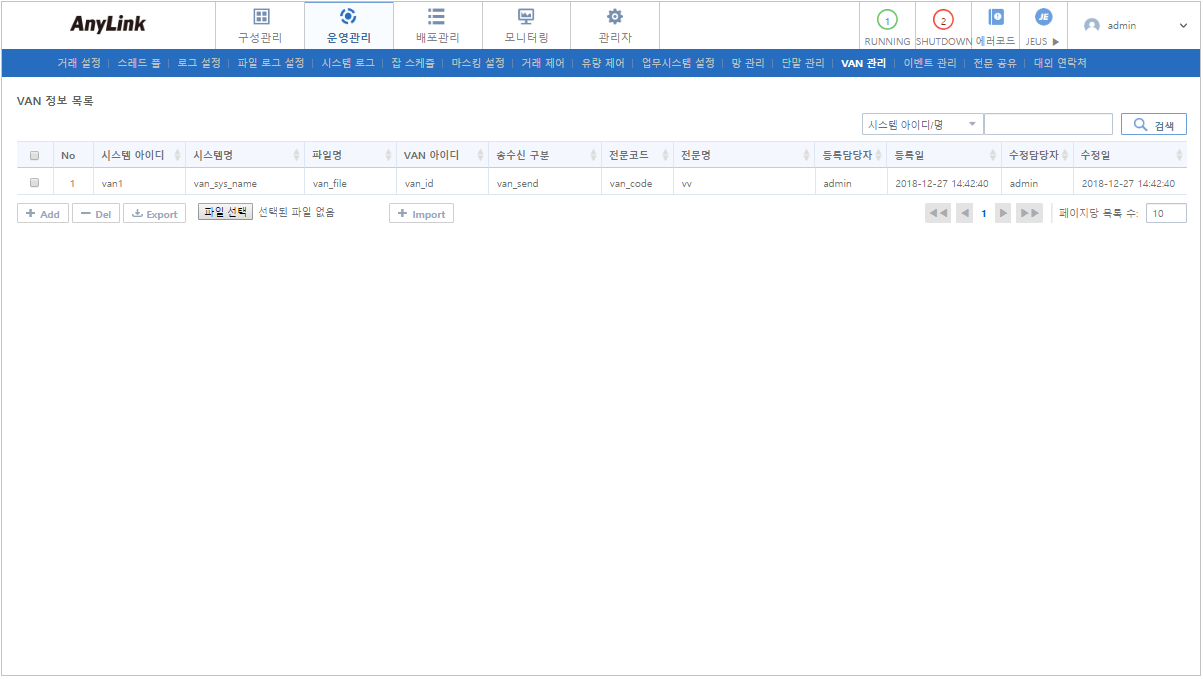Select the 배포관리 list icon
This screenshot has width=1203, height=679.
coord(437,17)
